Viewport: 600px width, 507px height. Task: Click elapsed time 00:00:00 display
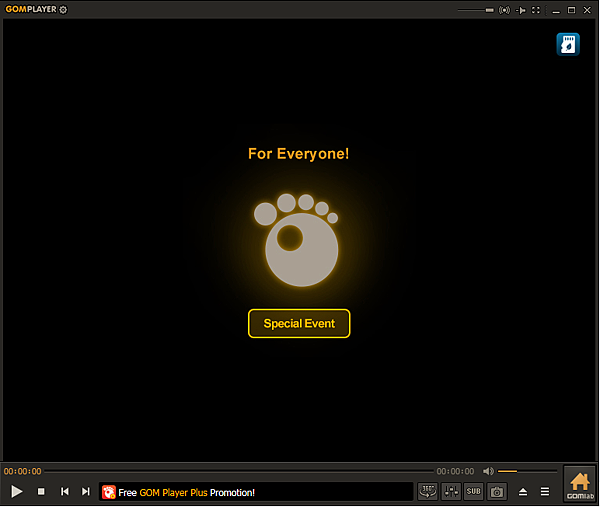click(23, 471)
